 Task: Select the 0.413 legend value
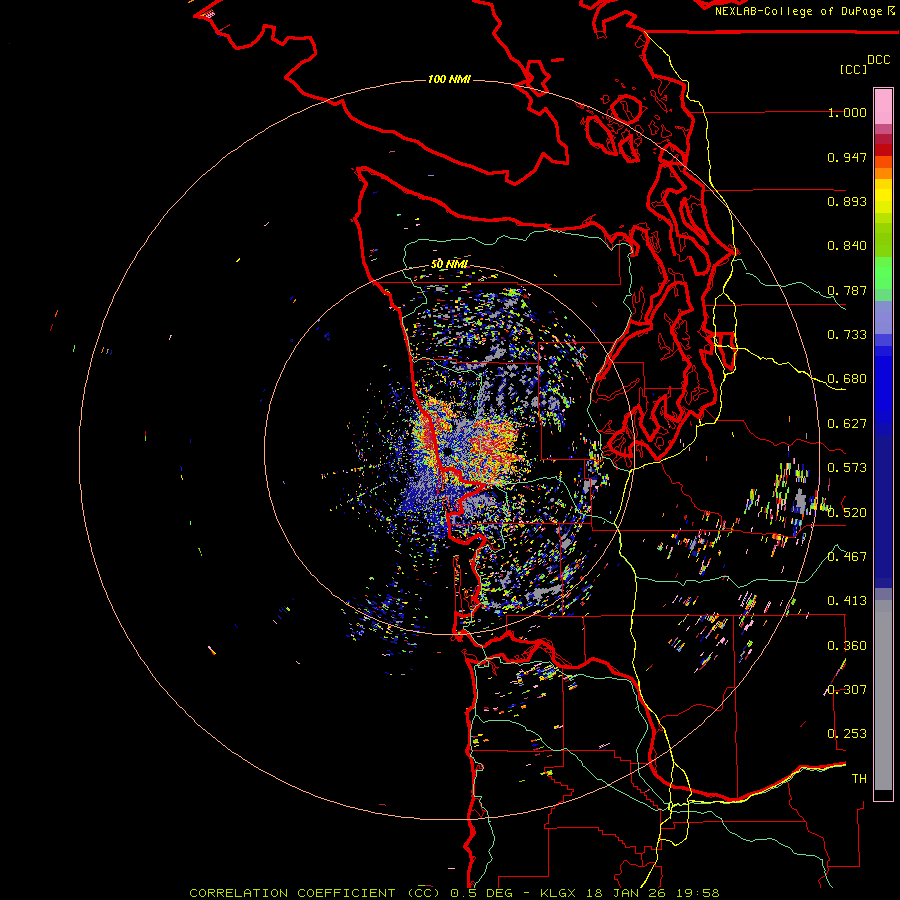[847, 601]
